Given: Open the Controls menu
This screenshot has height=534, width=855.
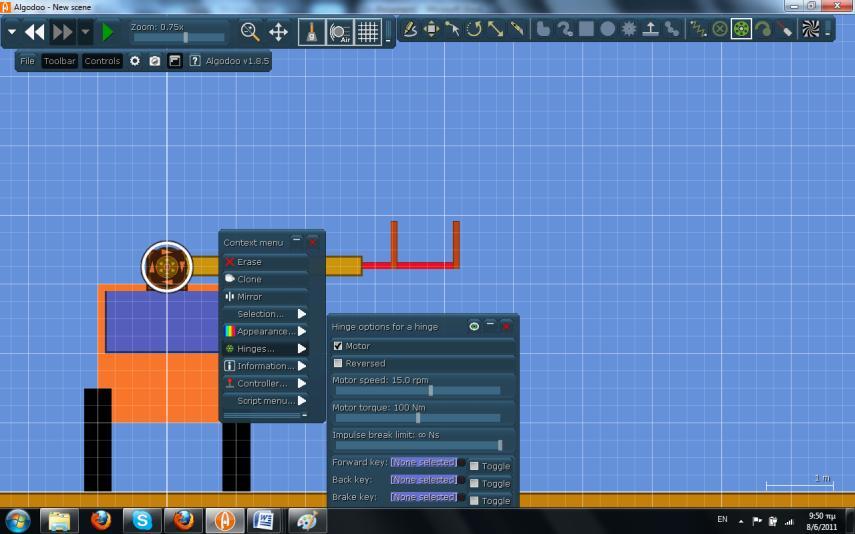Looking at the screenshot, I should coord(102,61).
